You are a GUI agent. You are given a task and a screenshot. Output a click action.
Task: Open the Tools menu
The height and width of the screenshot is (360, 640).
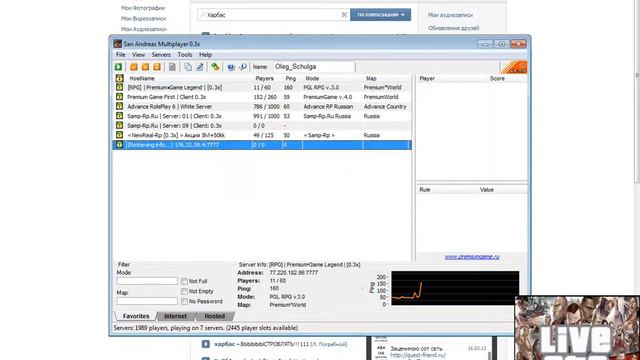coord(184,54)
